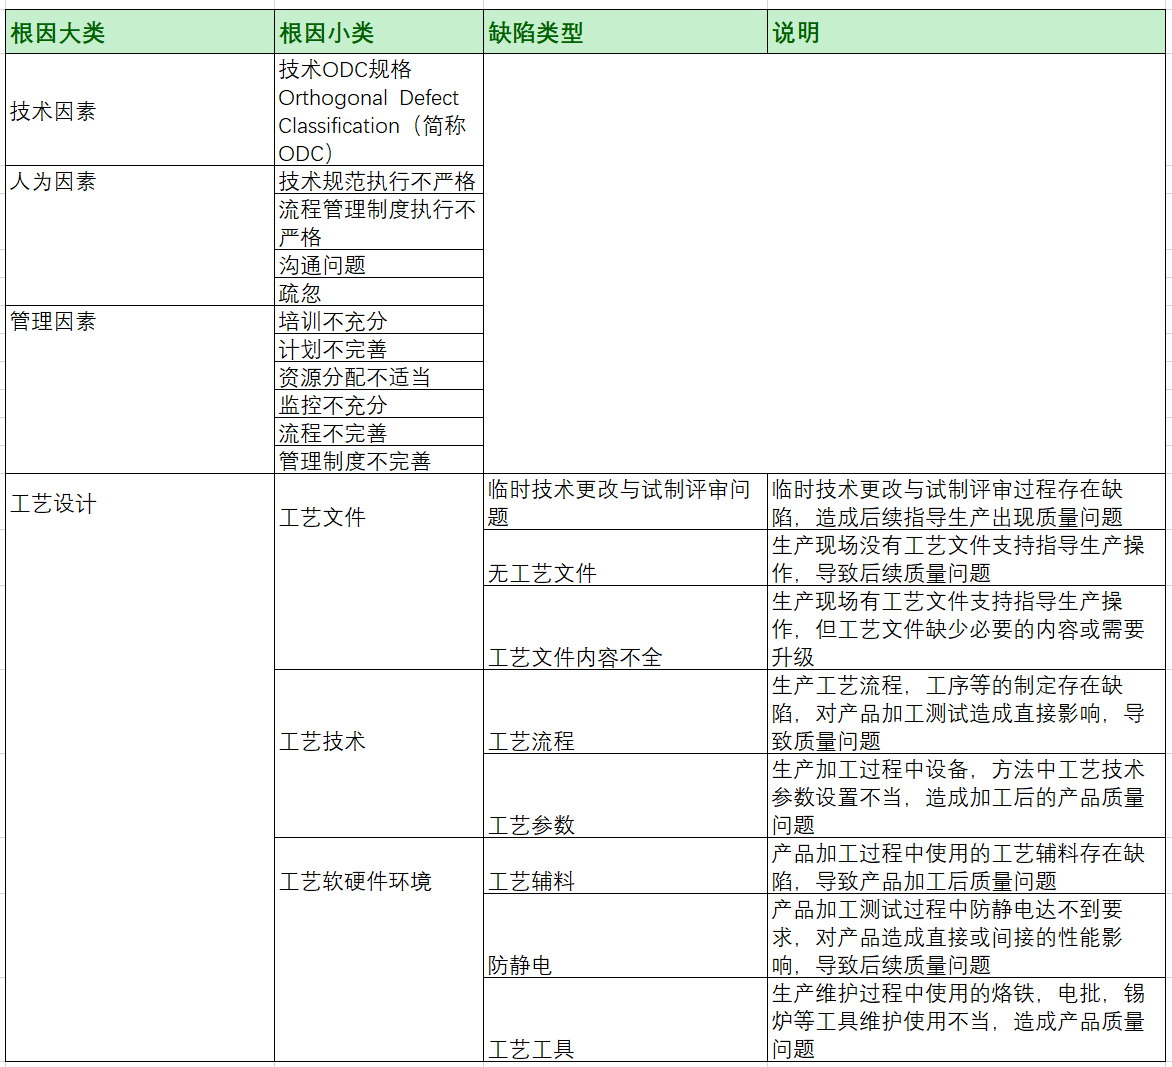The image size is (1172, 1067).
Task: Select description starting 生产维护过程中使用的烙铁
Action: point(966,1020)
